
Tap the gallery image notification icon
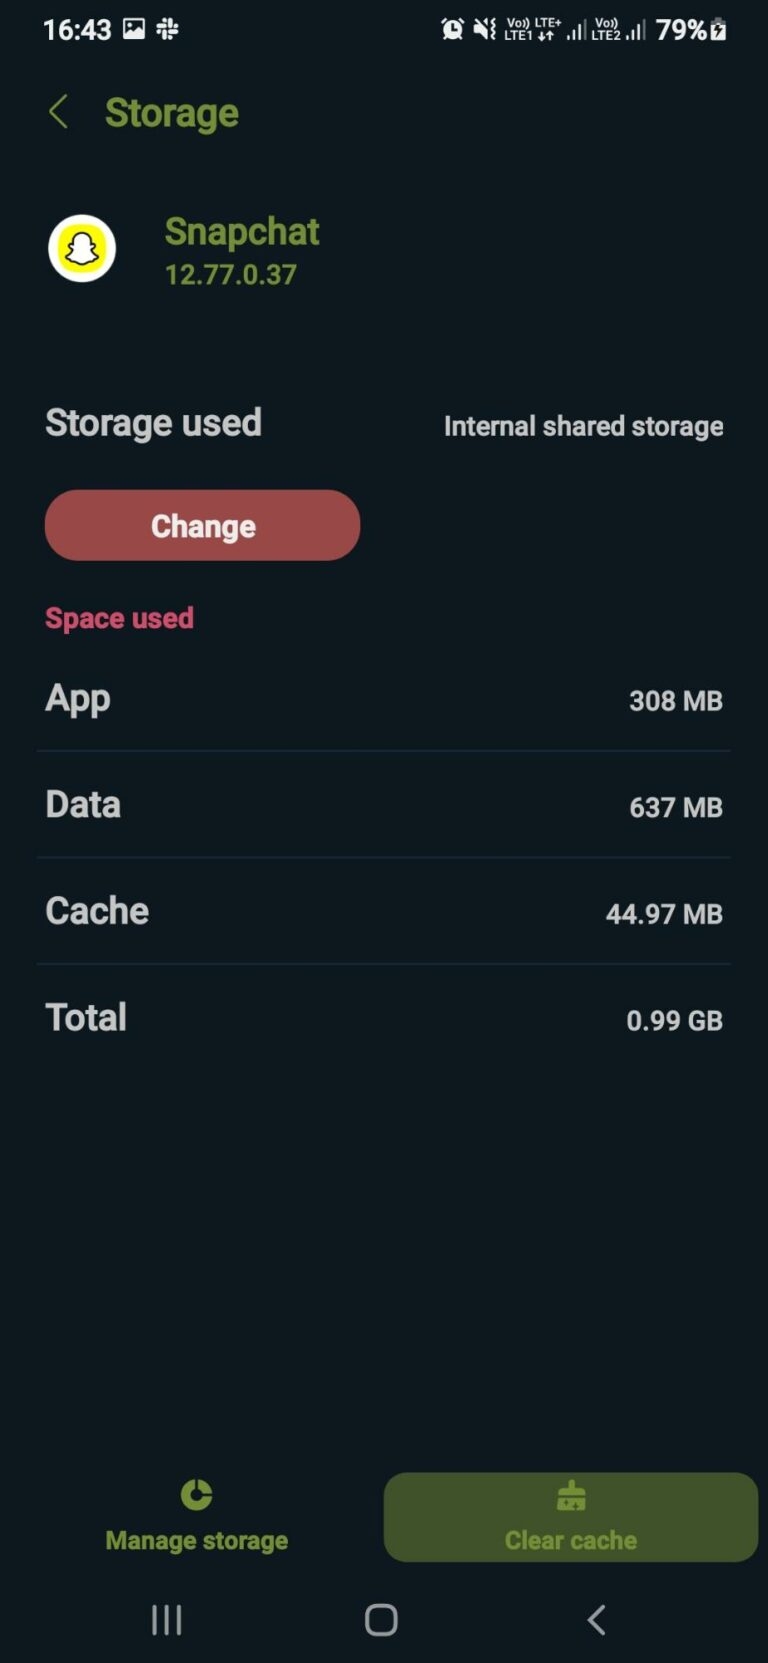tap(134, 29)
